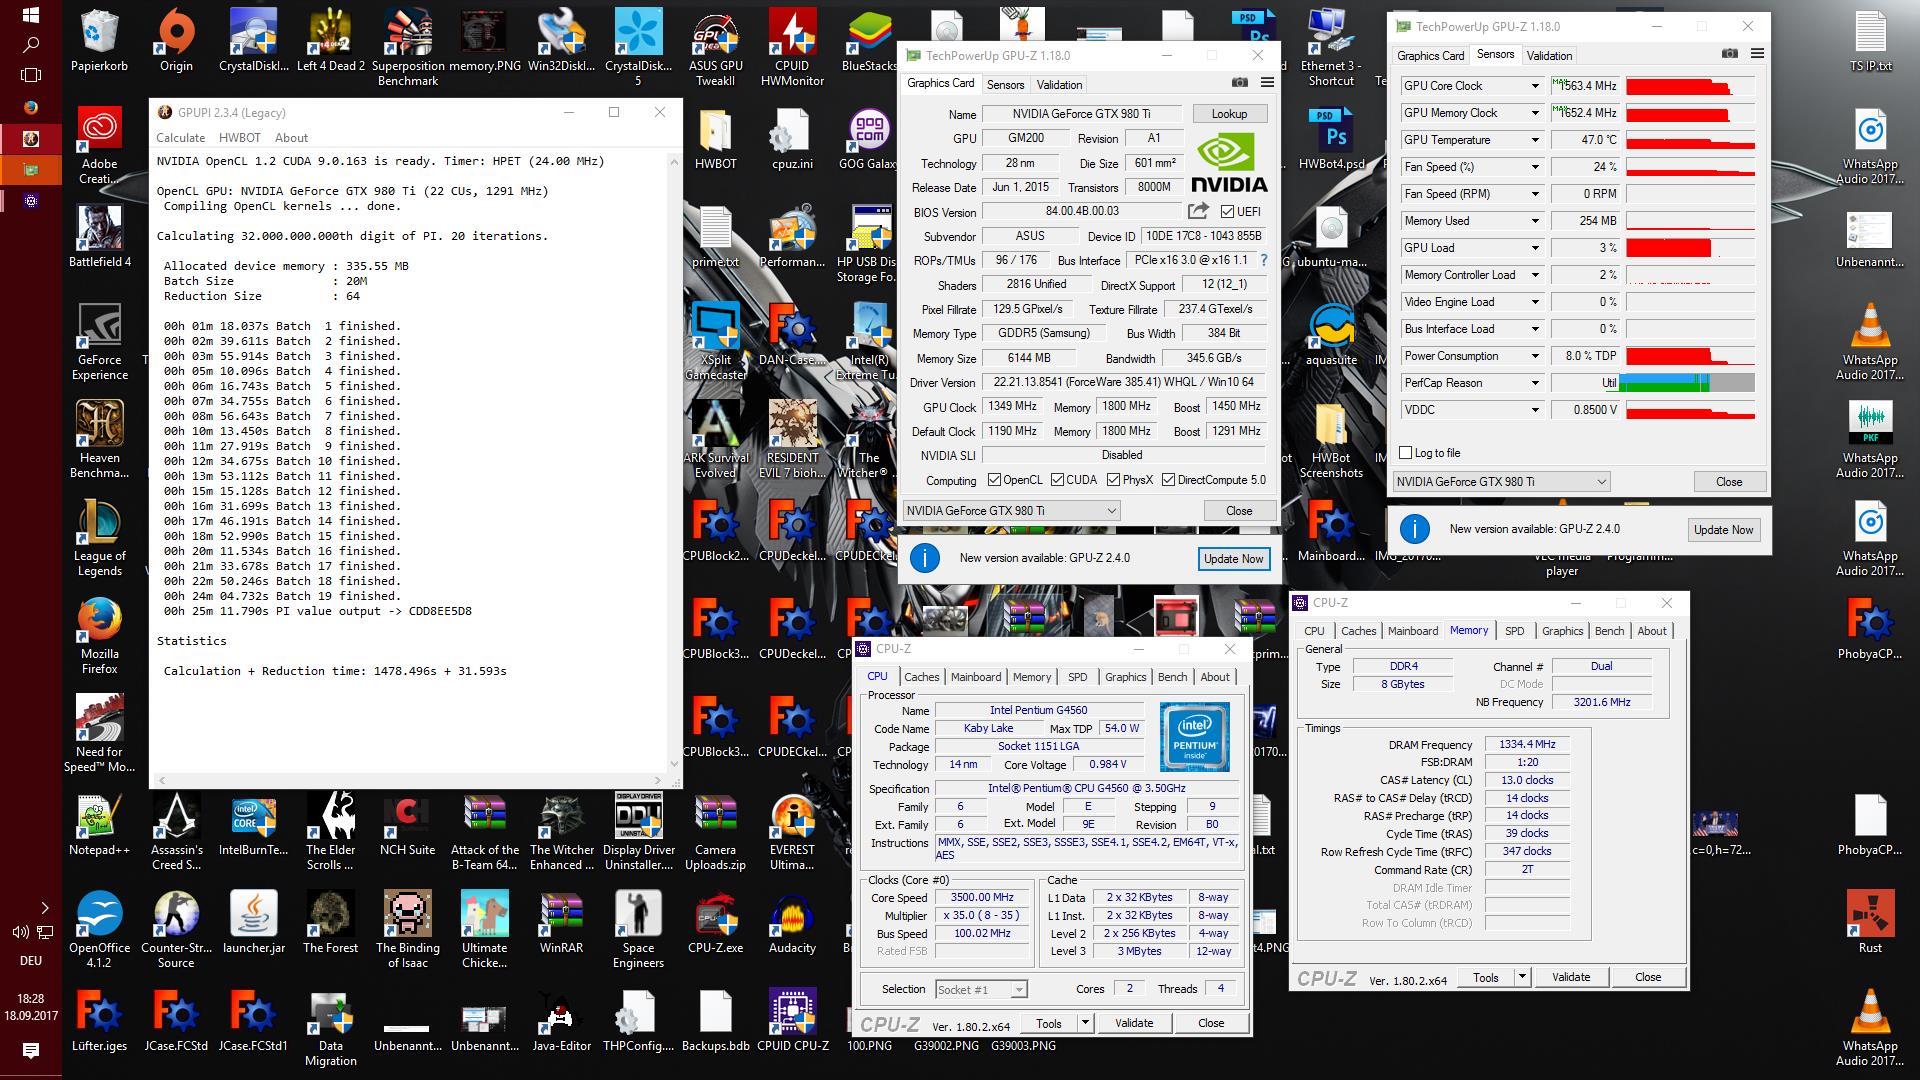Open CPU-Z Tools dropdown arrow in Memory window
The height and width of the screenshot is (1080, 1920).
pos(1522,977)
